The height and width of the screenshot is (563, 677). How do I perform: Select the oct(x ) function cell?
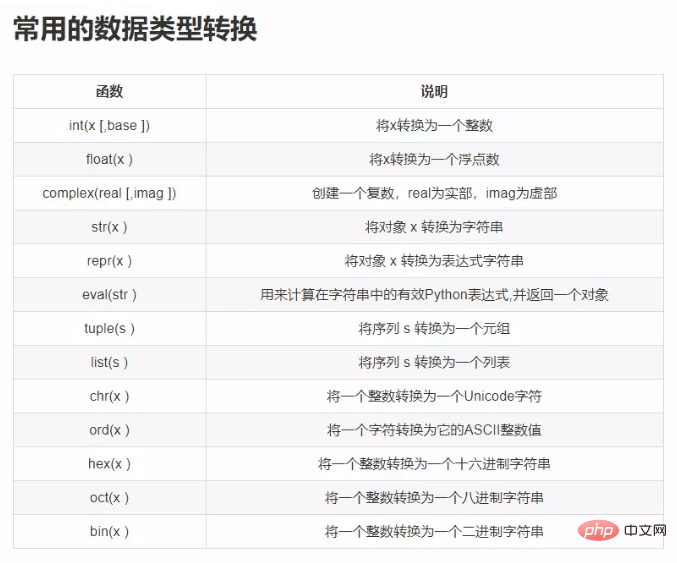click(110, 497)
